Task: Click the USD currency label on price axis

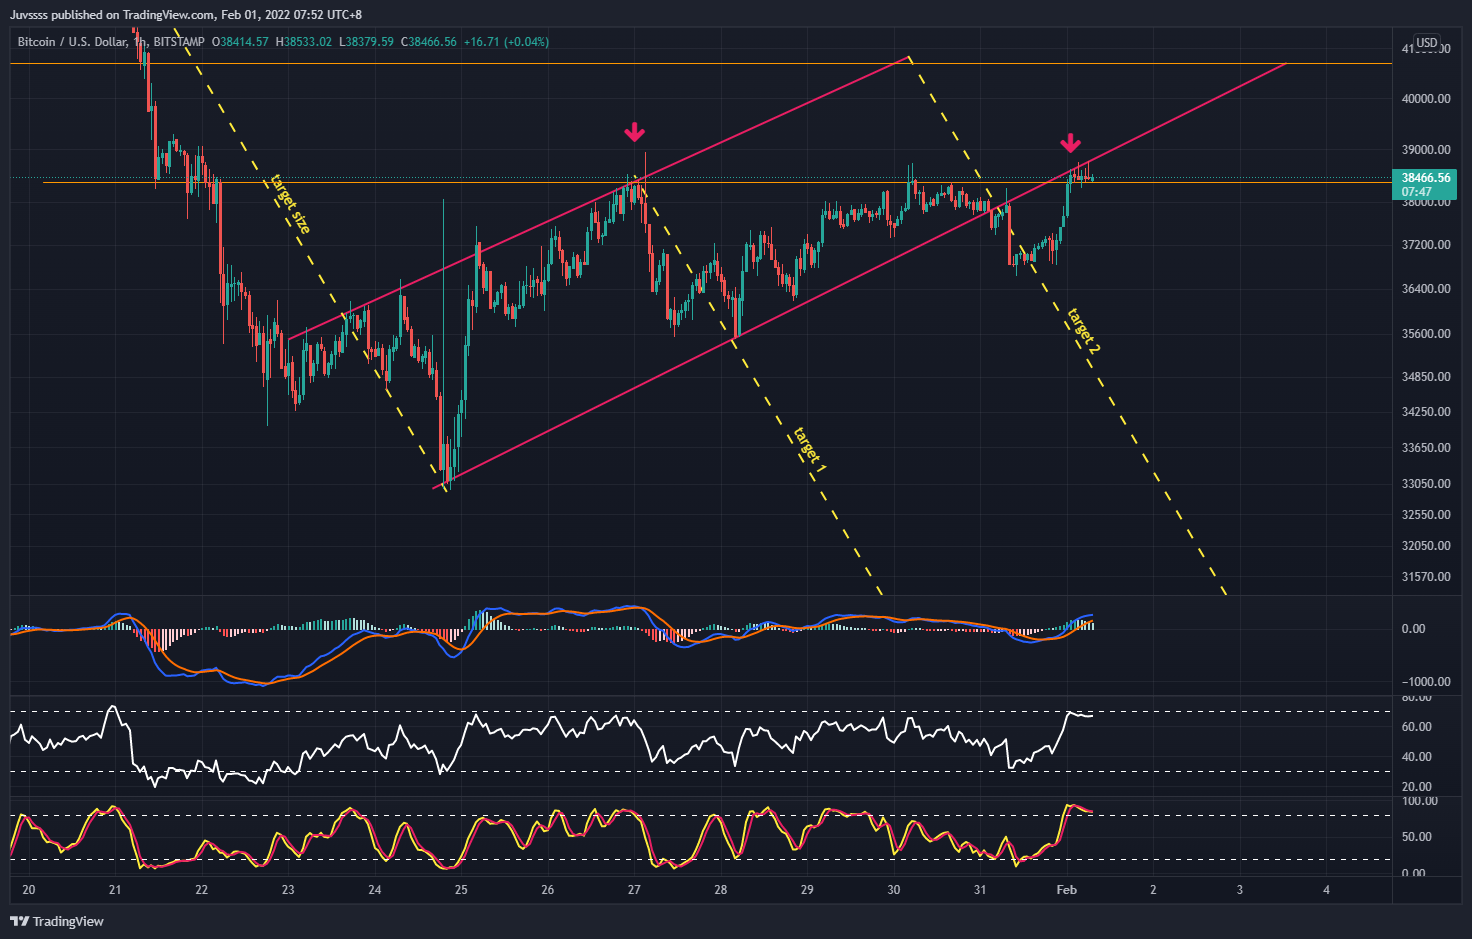Action: click(x=1427, y=43)
